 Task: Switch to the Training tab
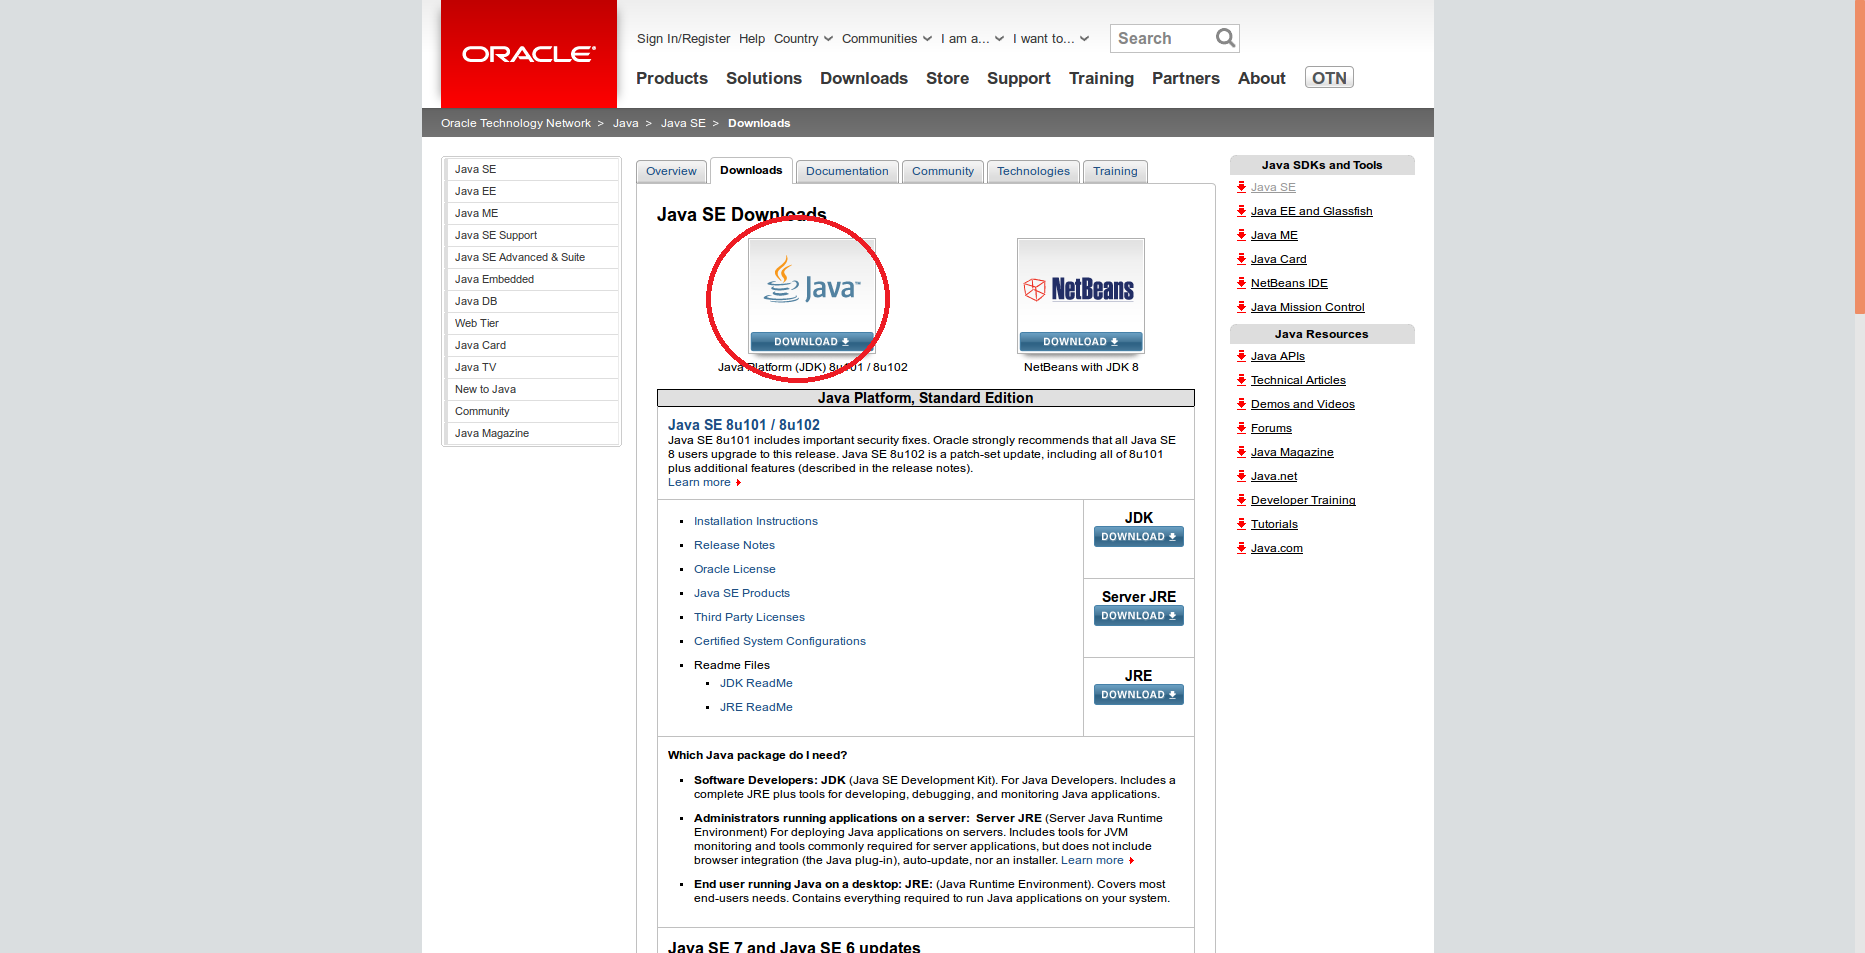click(x=1115, y=172)
